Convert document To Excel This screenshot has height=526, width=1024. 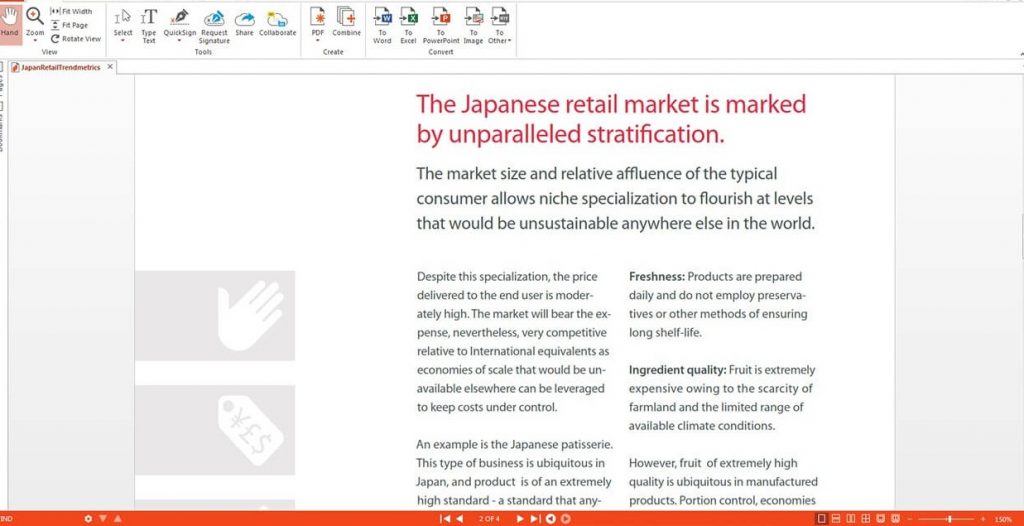[x=408, y=23]
